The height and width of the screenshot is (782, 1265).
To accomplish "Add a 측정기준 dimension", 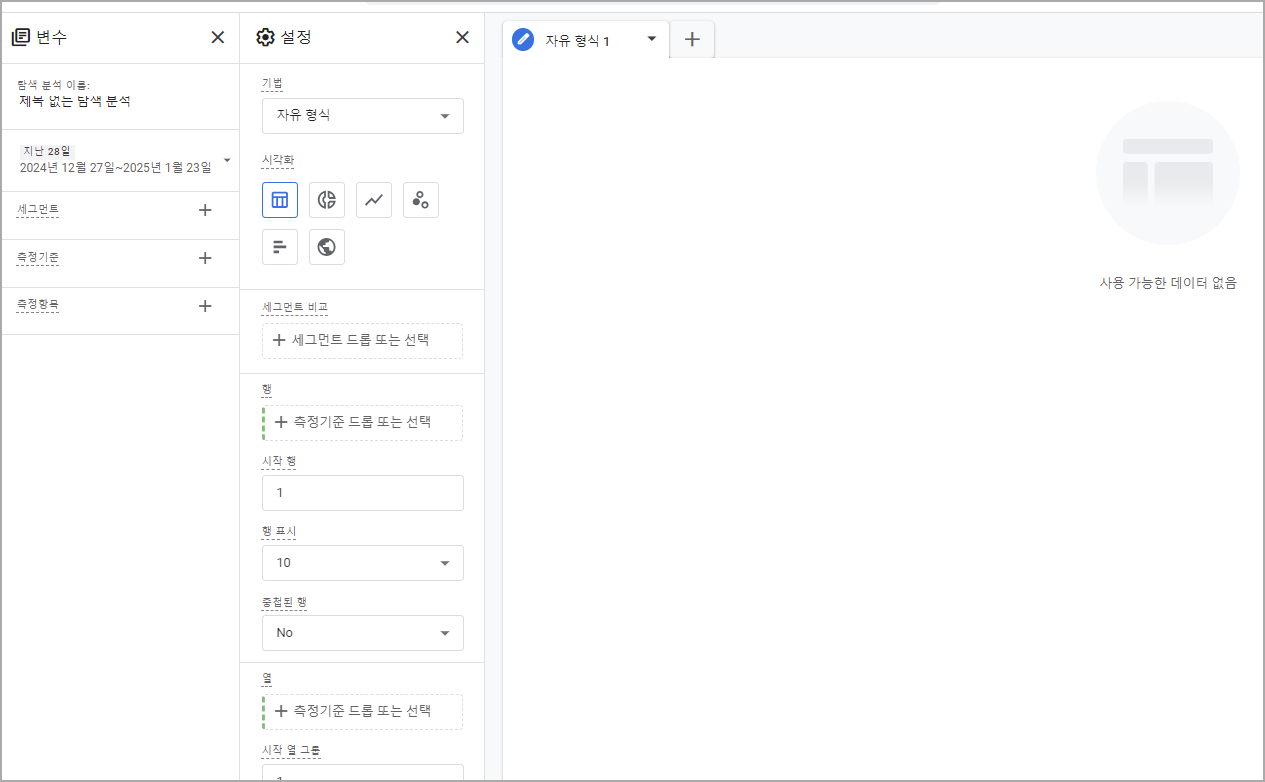I will click(x=205, y=258).
